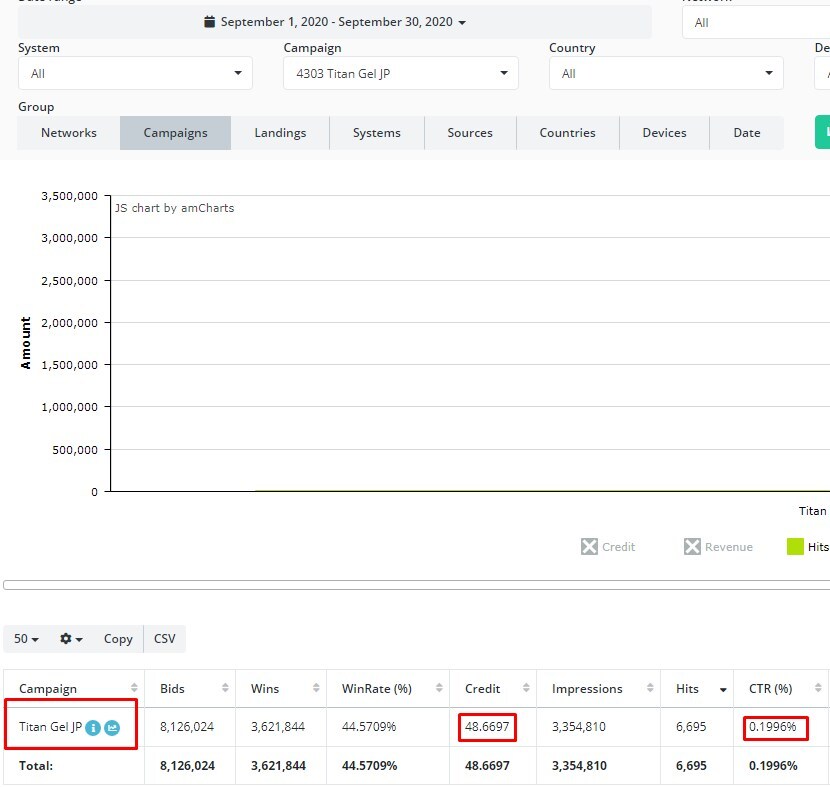Toggle the Credit series in chart legend
The width and height of the screenshot is (830, 787).
click(x=608, y=547)
